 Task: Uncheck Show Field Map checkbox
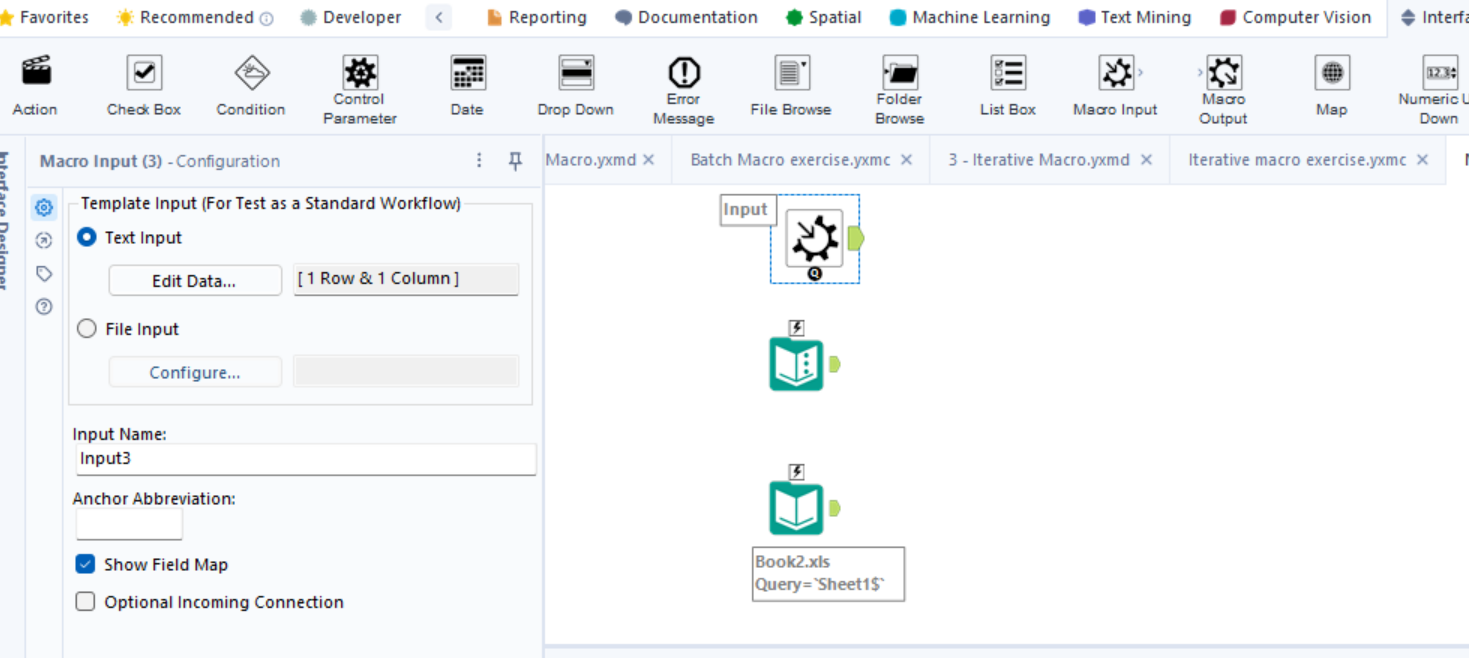tap(85, 564)
